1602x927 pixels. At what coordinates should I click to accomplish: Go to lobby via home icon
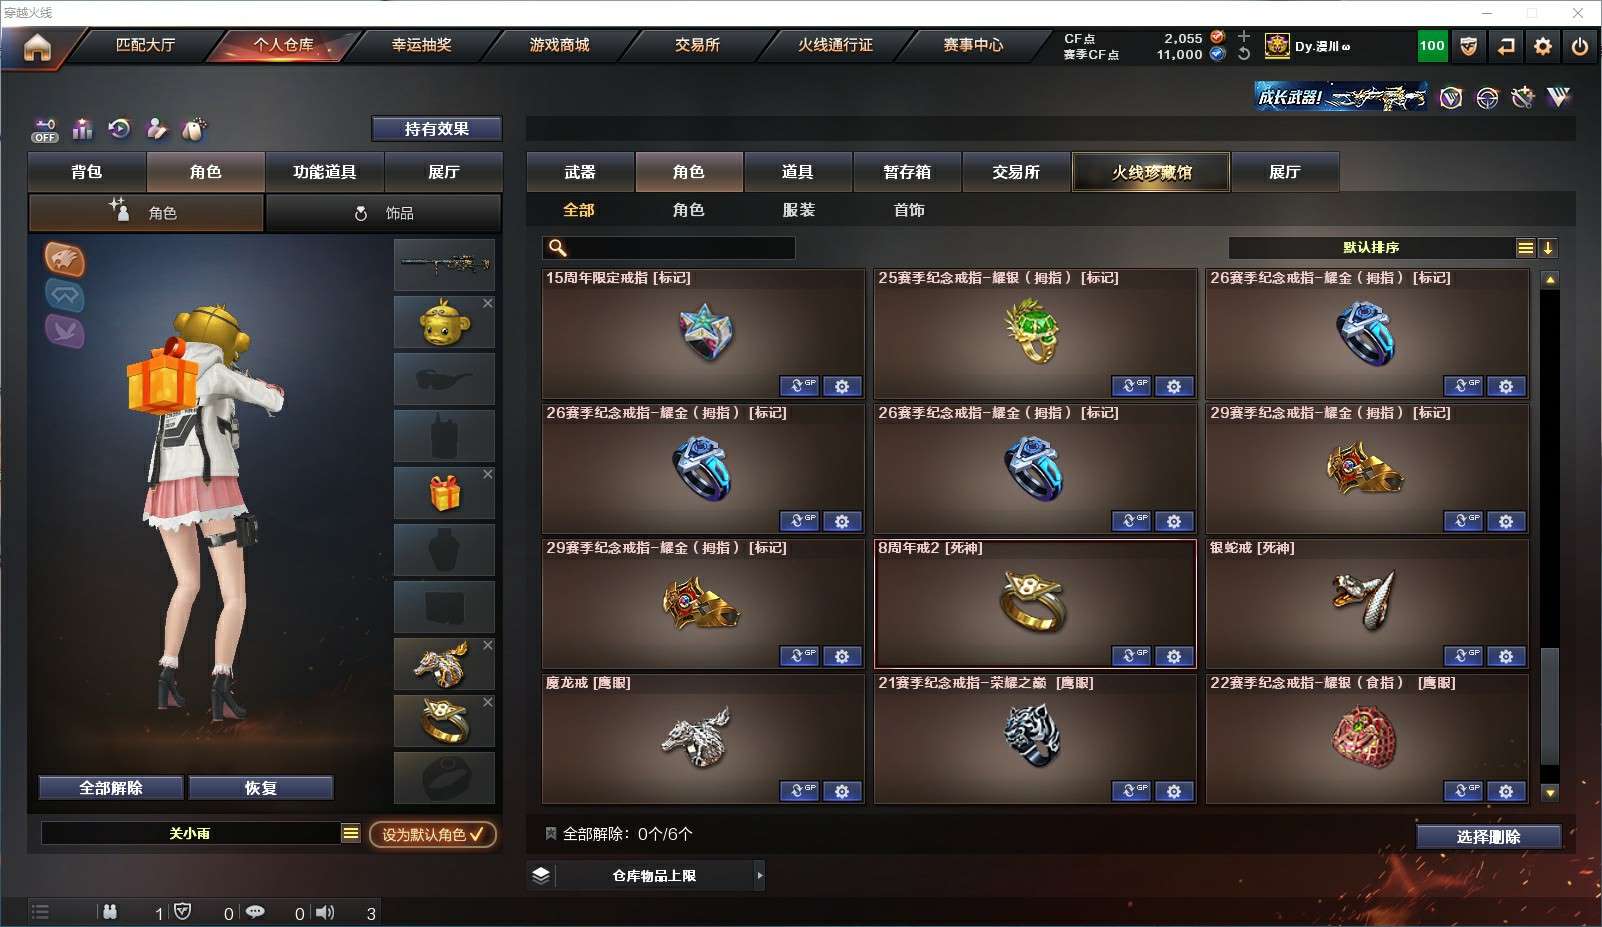tap(37, 47)
